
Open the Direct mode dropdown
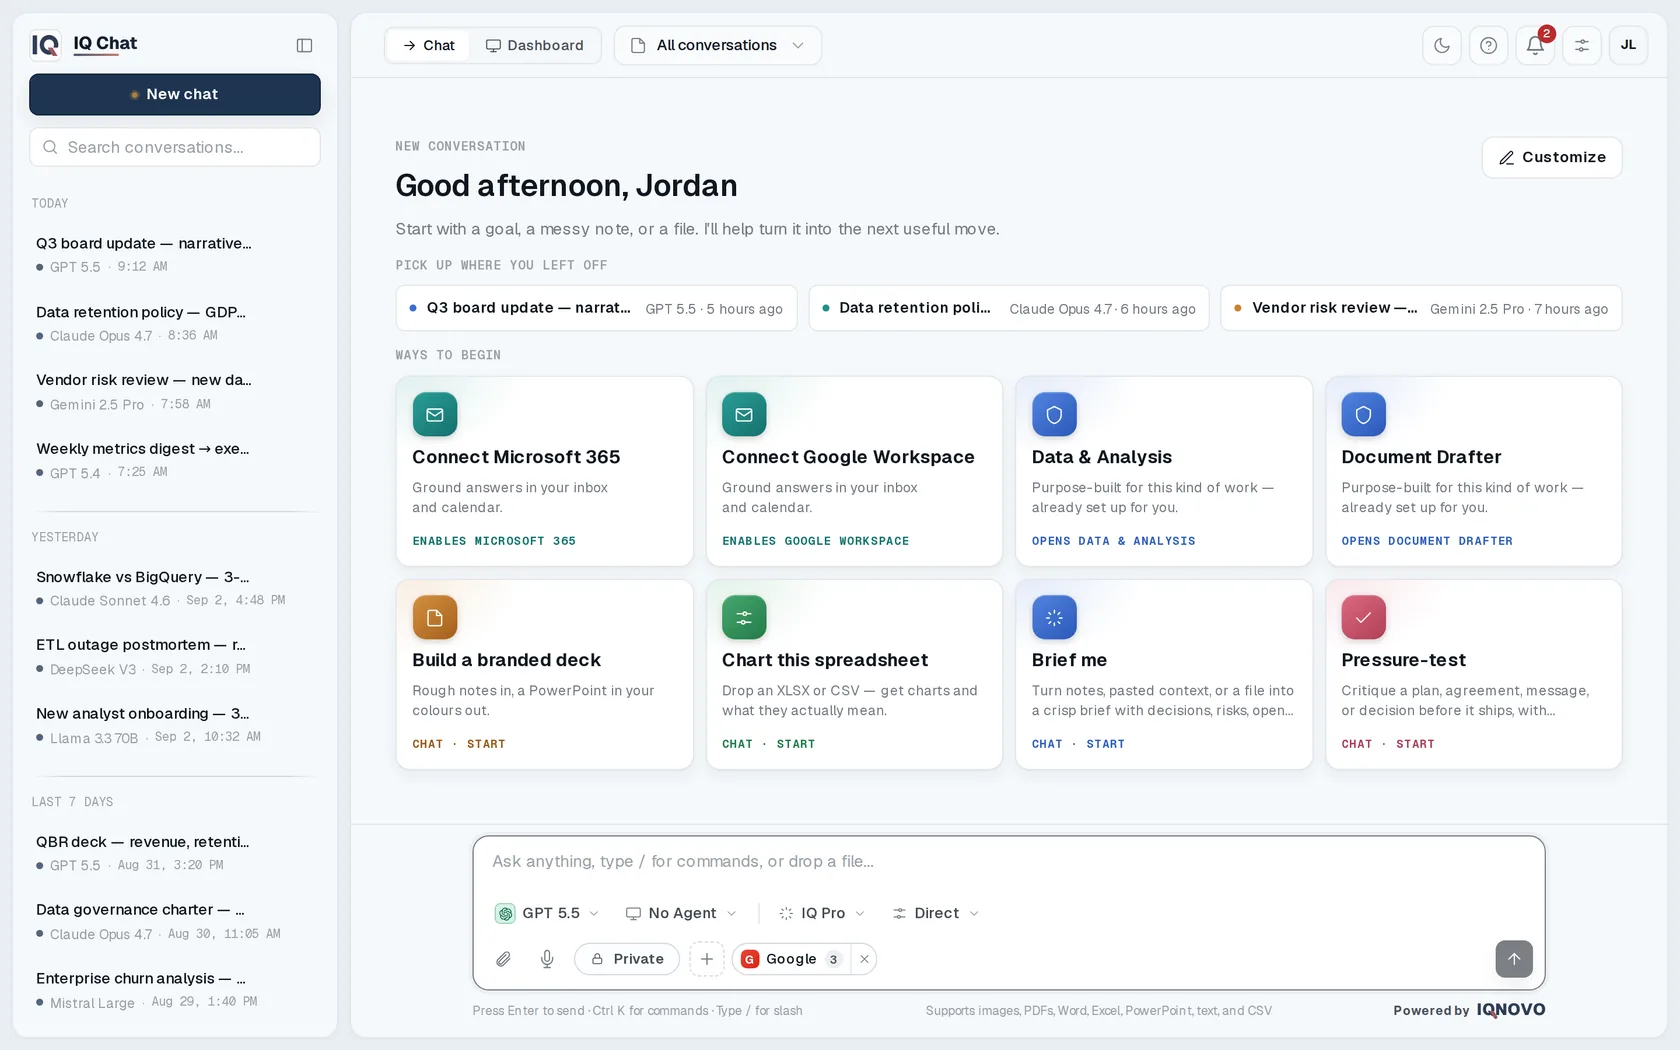click(936, 913)
